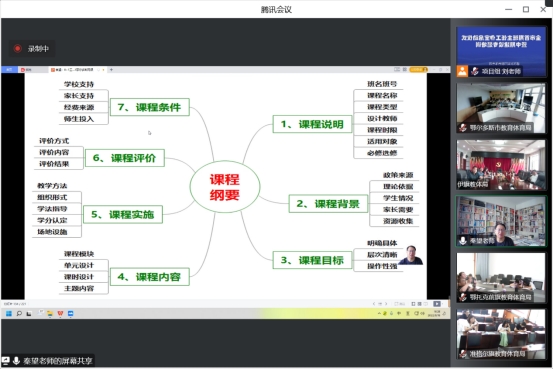Start slideshow with the play icon at bottom right

[x=437, y=304]
